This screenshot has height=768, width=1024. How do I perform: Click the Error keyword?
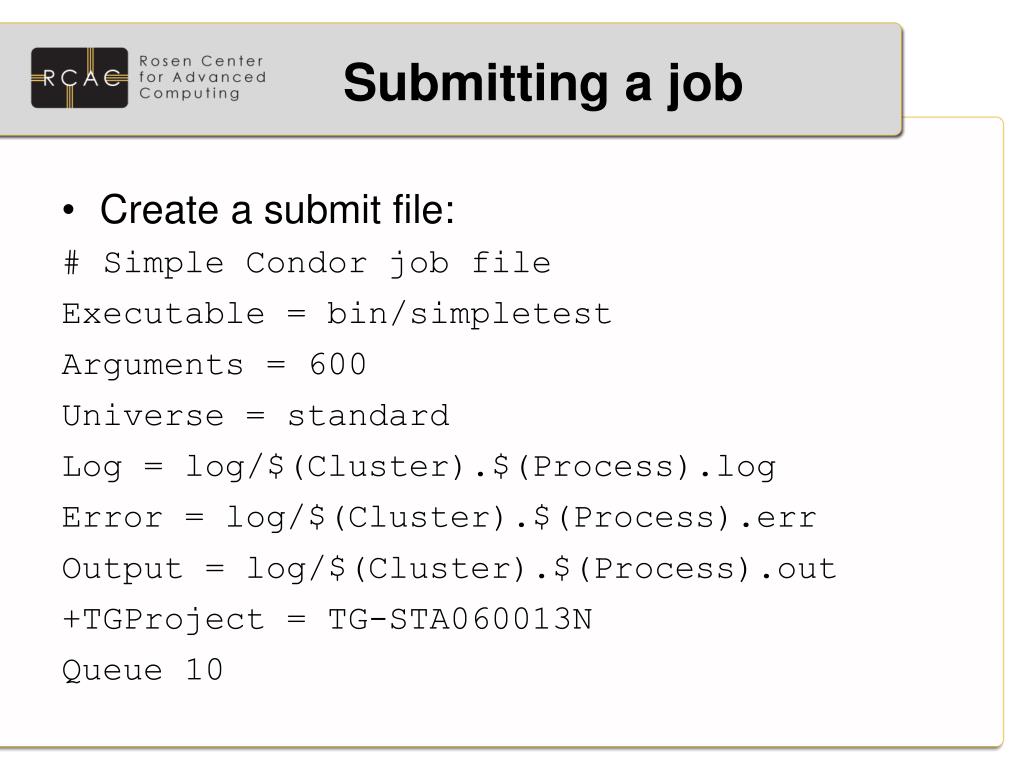coord(112,518)
